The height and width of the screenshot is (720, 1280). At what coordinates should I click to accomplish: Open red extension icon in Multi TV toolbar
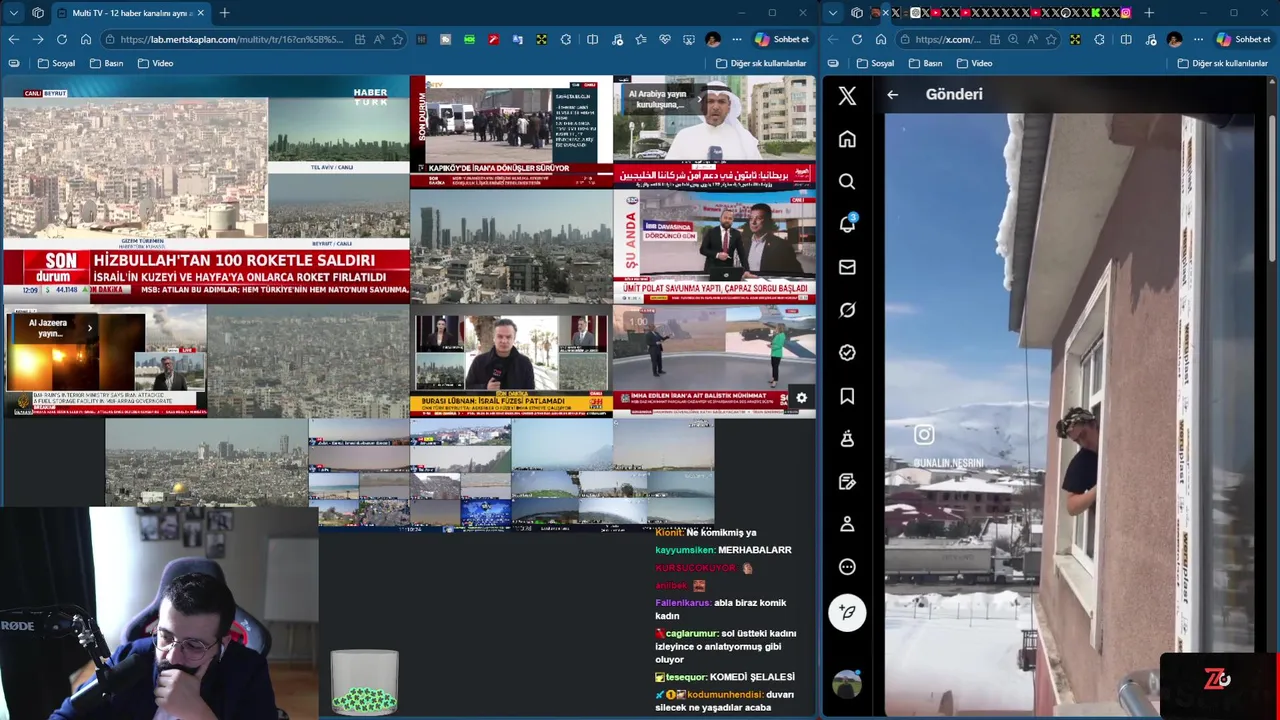(494, 40)
